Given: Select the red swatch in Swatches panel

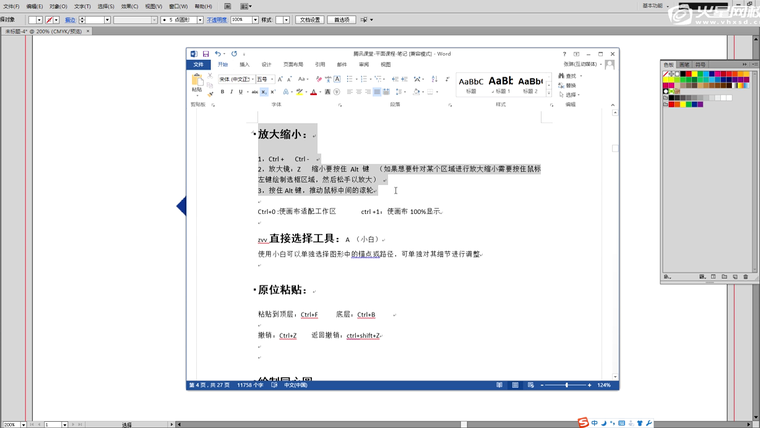Looking at the screenshot, I should tap(690, 74).
